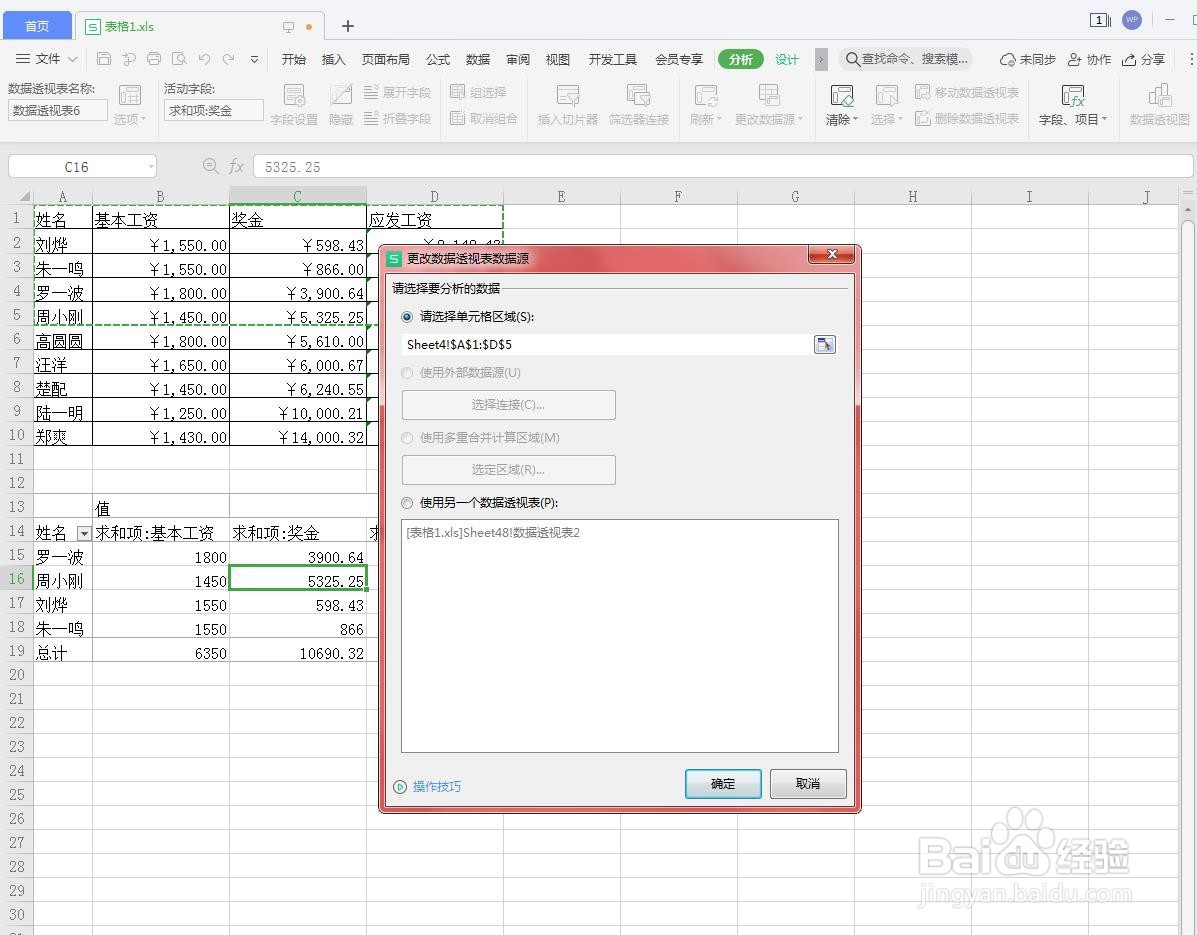Click row header 19
The image size is (1197, 935).
17,651
